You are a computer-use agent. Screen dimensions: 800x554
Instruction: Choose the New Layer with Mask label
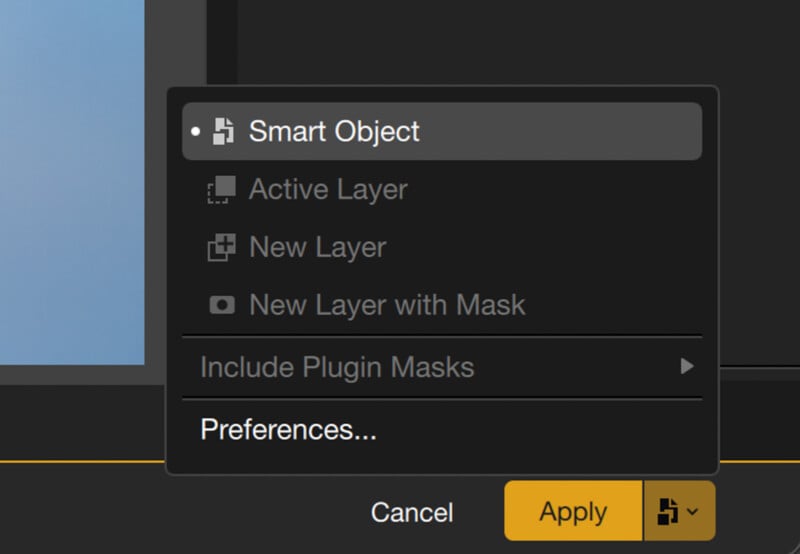click(387, 305)
